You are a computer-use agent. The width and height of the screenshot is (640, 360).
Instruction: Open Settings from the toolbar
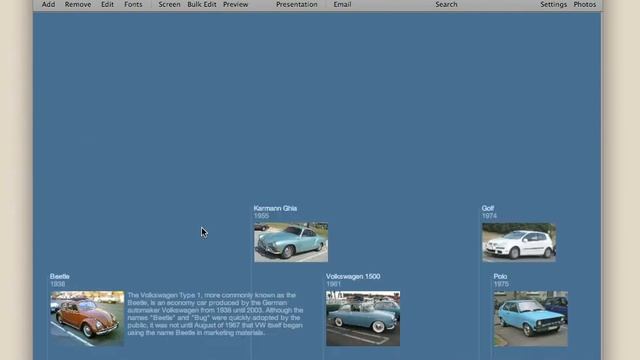[x=553, y=4]
